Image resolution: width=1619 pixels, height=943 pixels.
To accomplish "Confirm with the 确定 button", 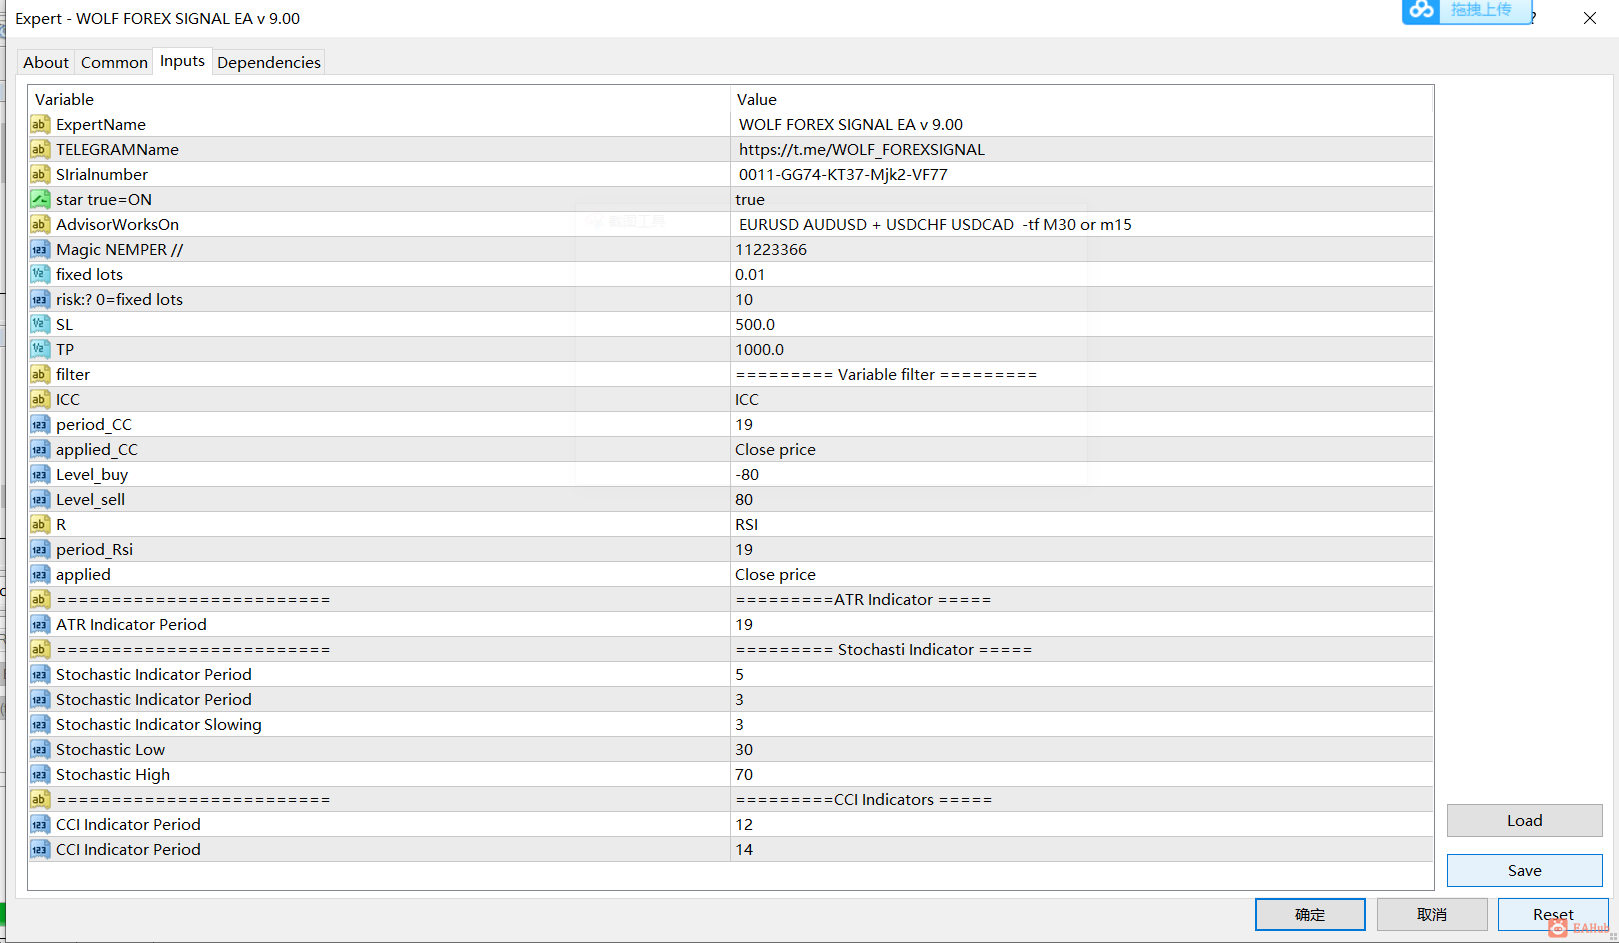I will 1310,914.
